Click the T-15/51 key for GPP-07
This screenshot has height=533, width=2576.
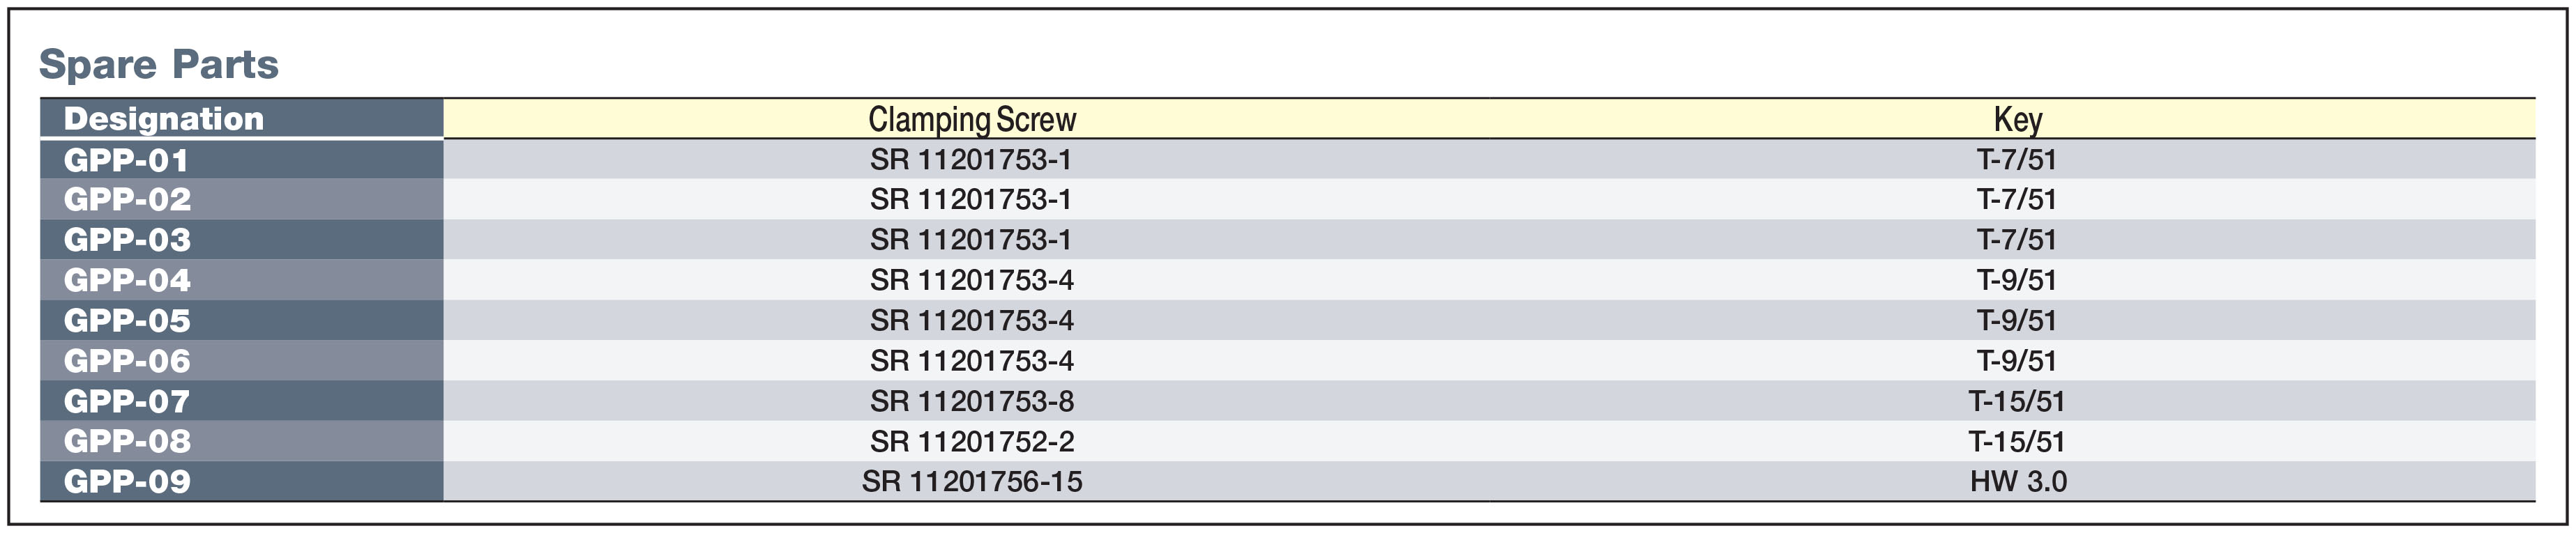pyautogui.click(x=2016, y=401)
